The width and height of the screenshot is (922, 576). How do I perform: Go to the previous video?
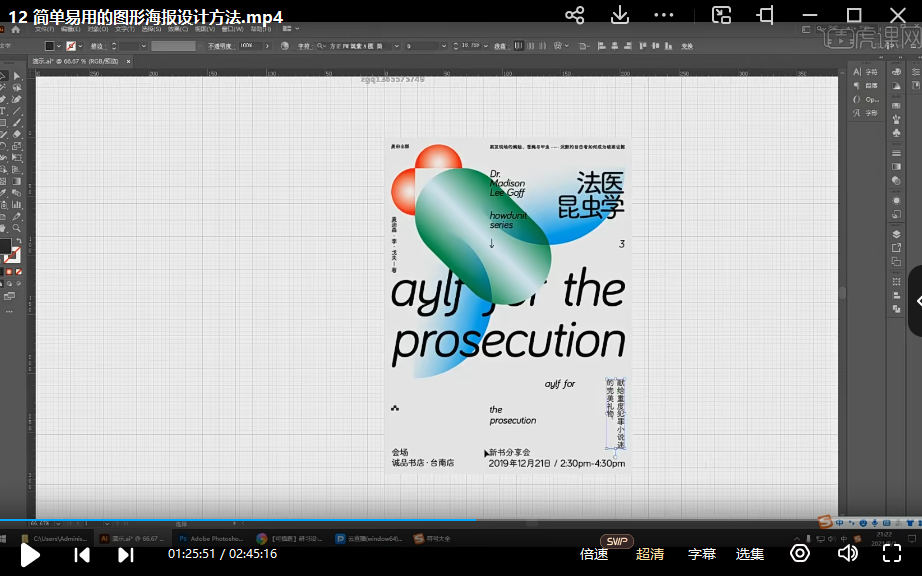[83, 554]
